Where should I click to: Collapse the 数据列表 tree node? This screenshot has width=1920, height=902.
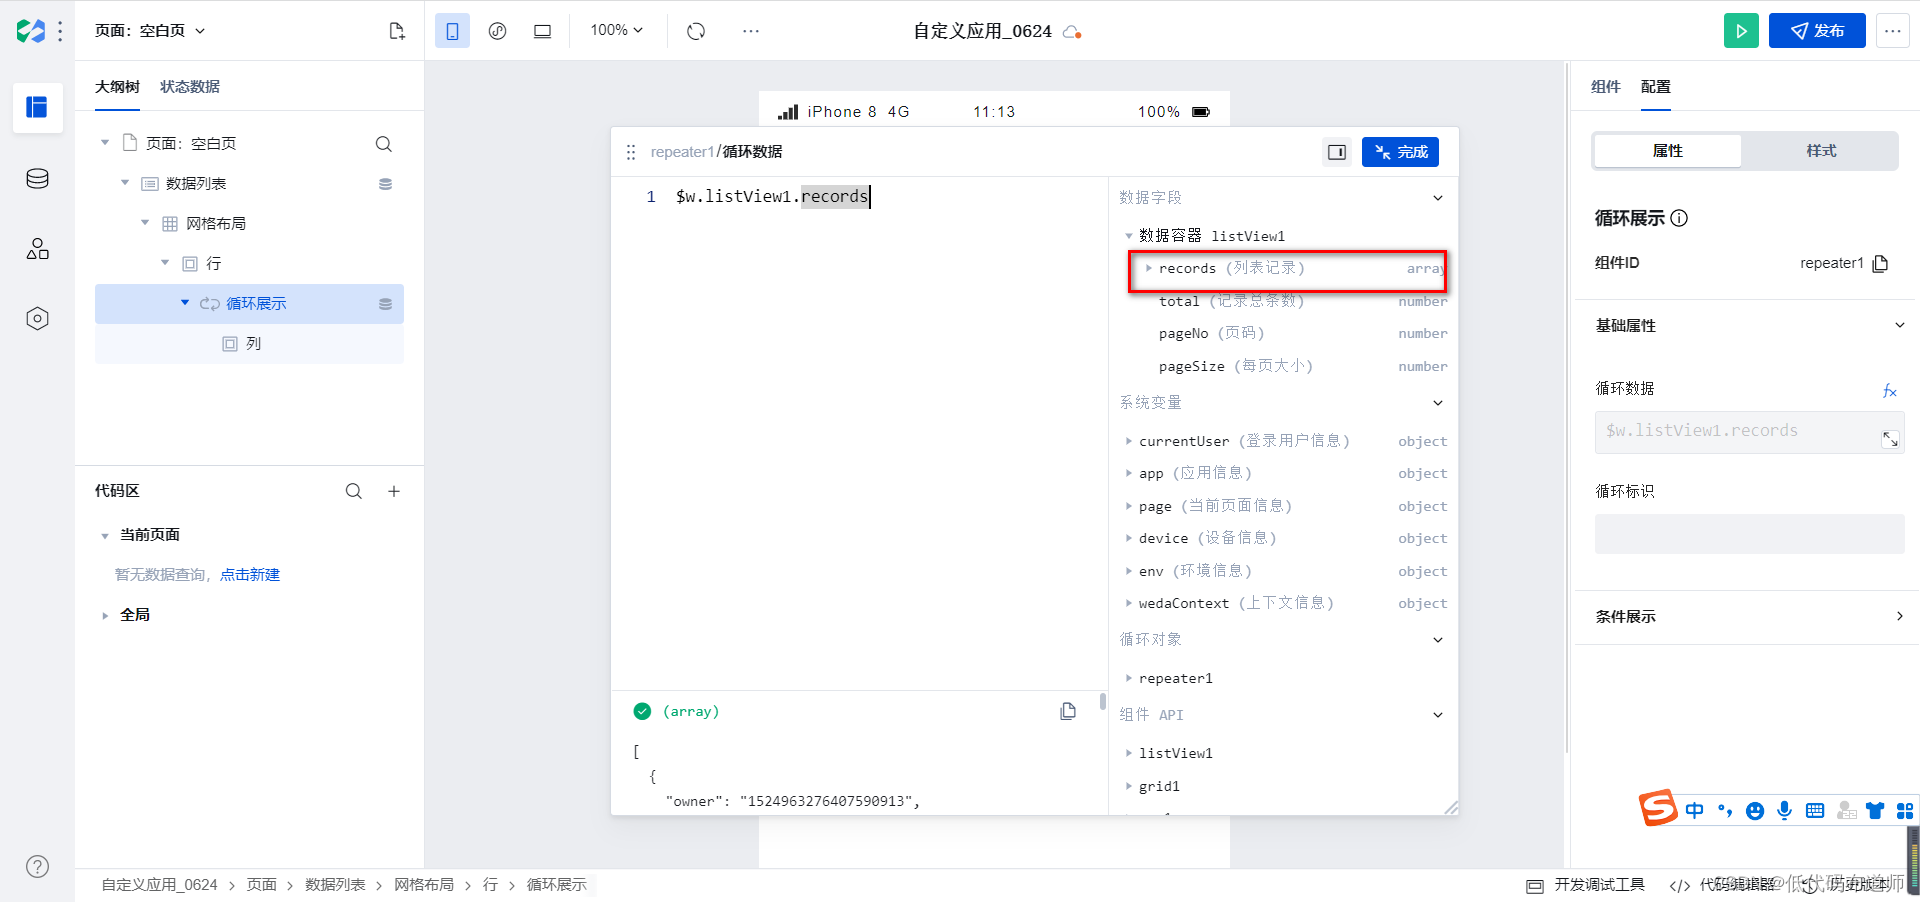coord(125,183)
